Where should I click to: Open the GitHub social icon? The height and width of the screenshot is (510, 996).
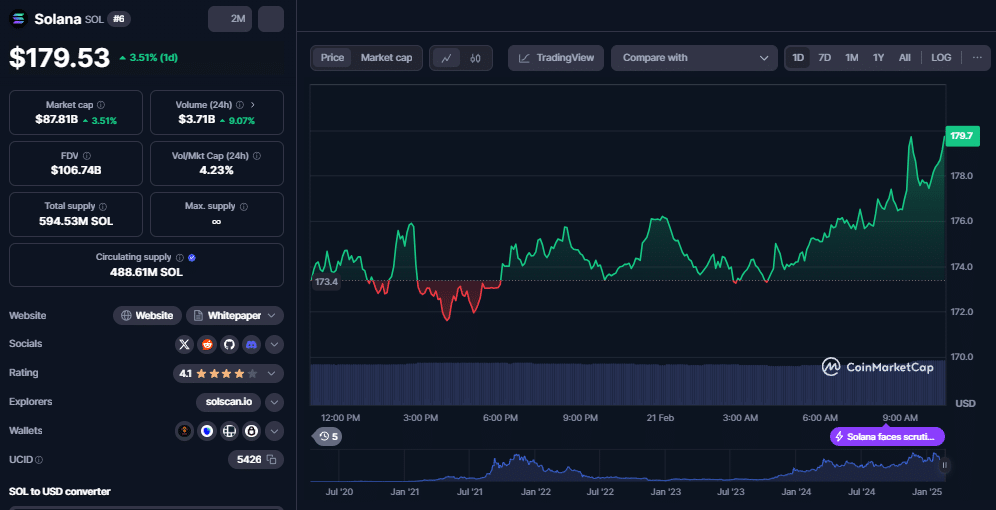(229, 344)
